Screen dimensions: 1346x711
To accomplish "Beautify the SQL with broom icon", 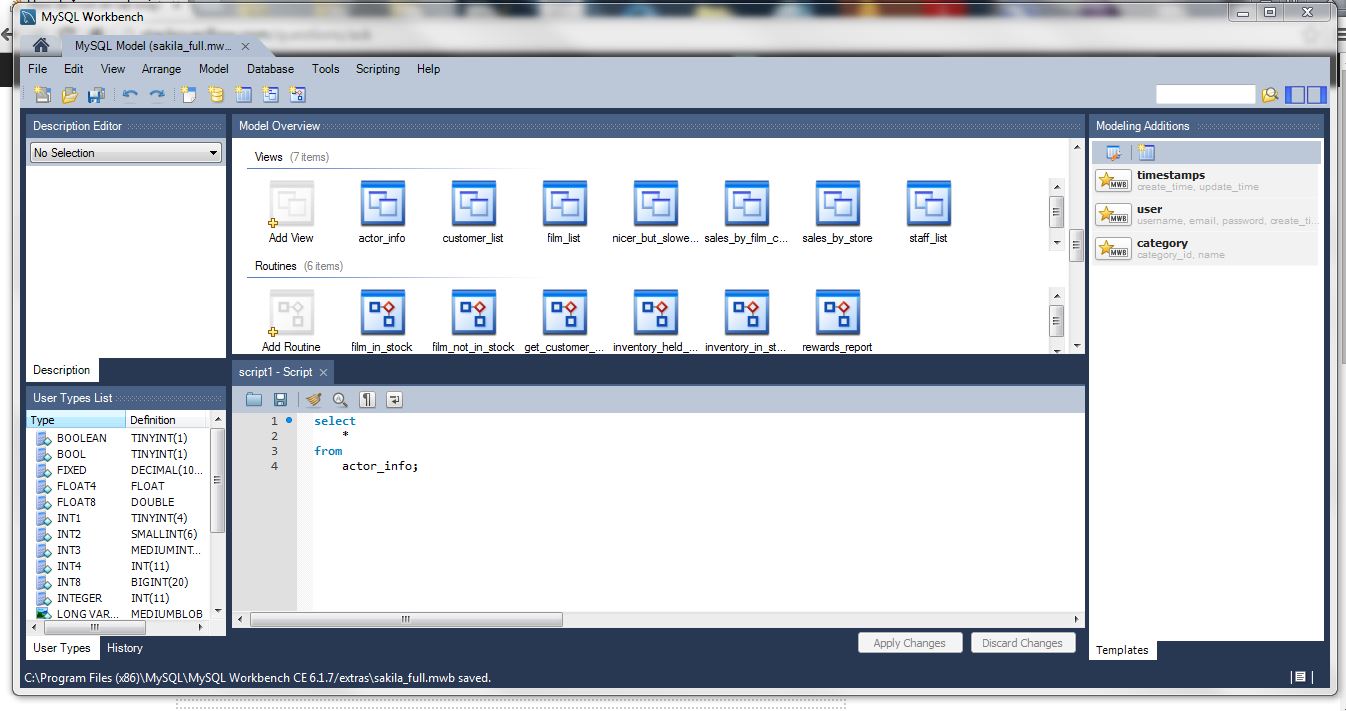I will 314,399.
